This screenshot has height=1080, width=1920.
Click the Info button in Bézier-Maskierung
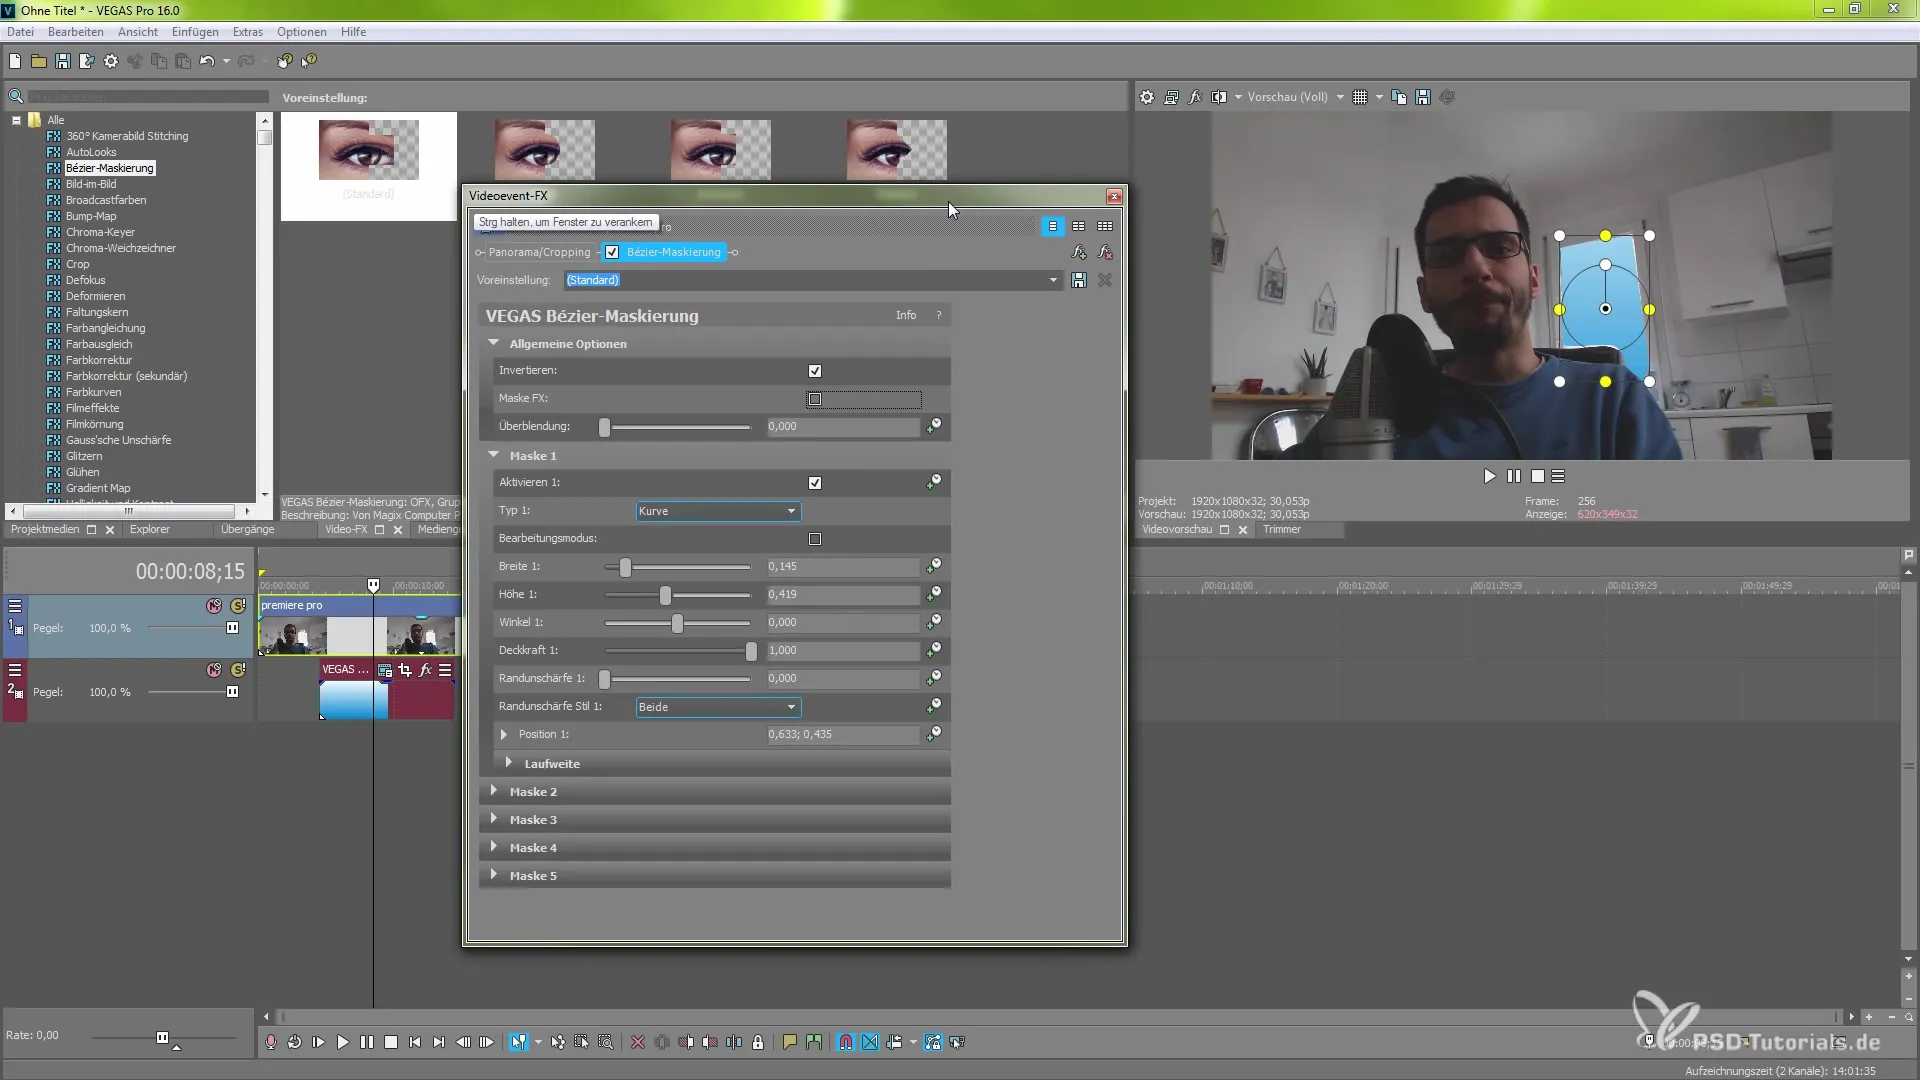[x=906, y=316]
